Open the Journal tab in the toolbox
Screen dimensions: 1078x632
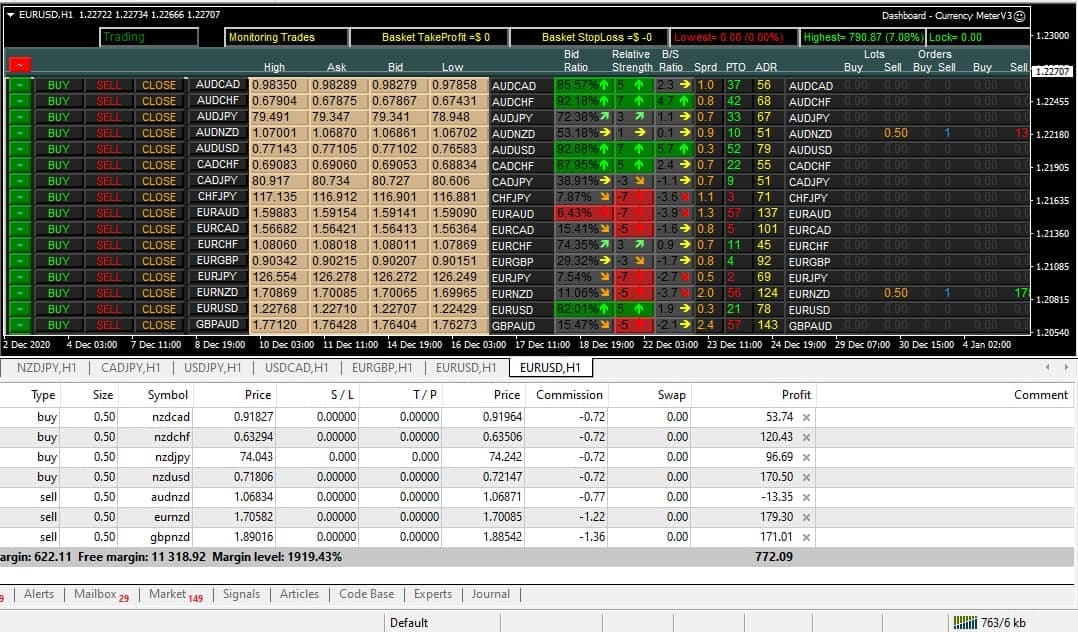tap(491, 594)
